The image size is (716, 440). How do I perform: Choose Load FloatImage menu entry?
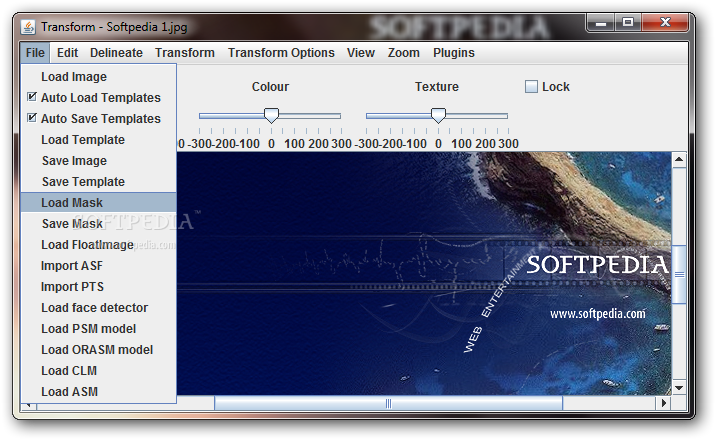tap(99, 245)
